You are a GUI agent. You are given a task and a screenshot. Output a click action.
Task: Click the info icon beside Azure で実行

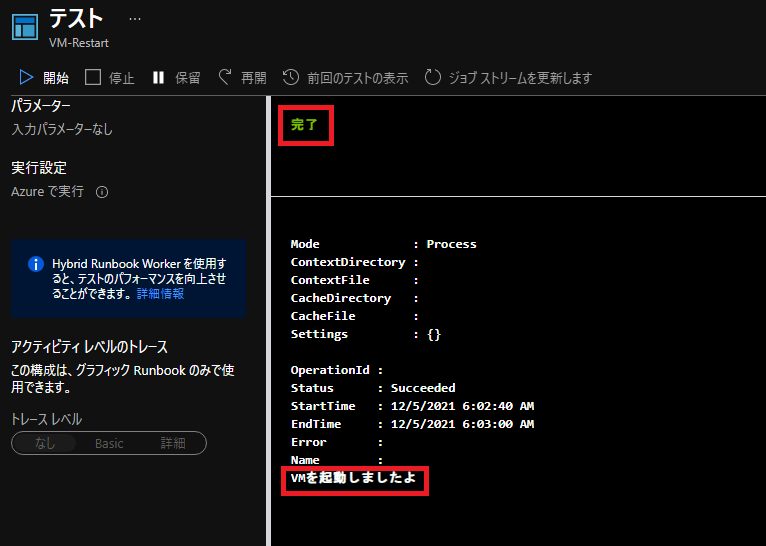(x=102, y=192)
